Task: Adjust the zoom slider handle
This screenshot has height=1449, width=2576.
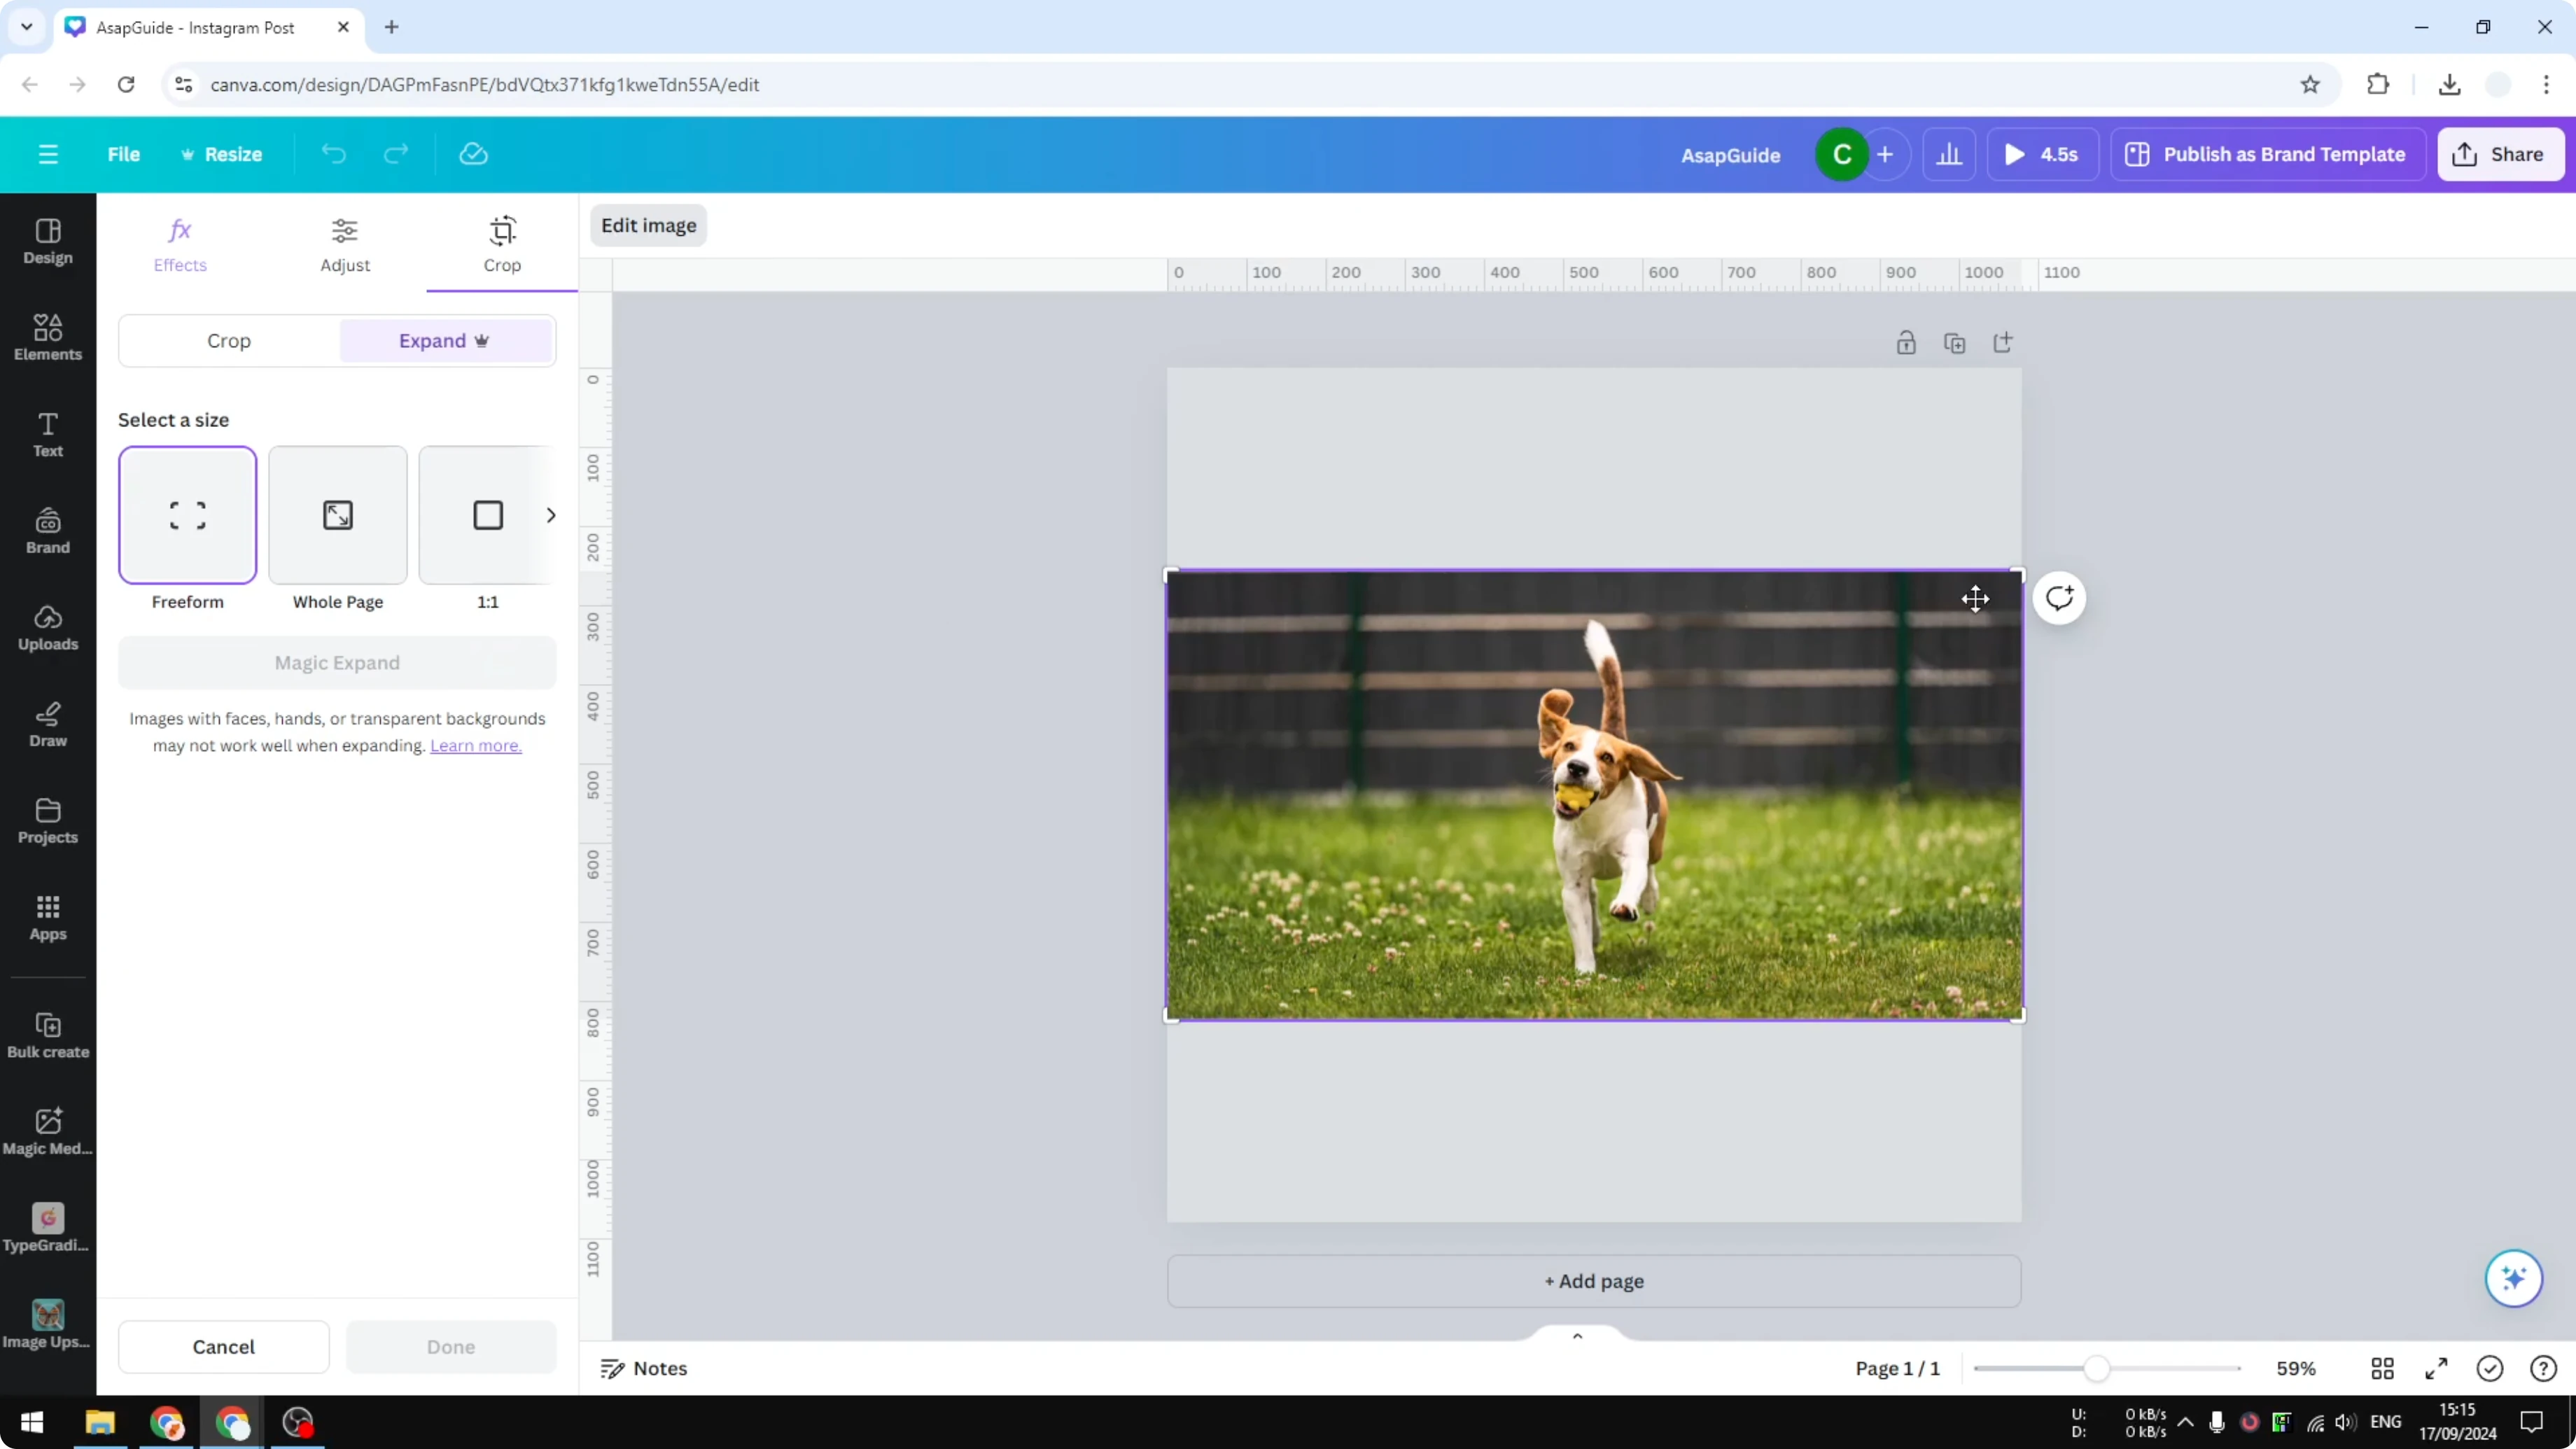Action: (2097, 1368)
